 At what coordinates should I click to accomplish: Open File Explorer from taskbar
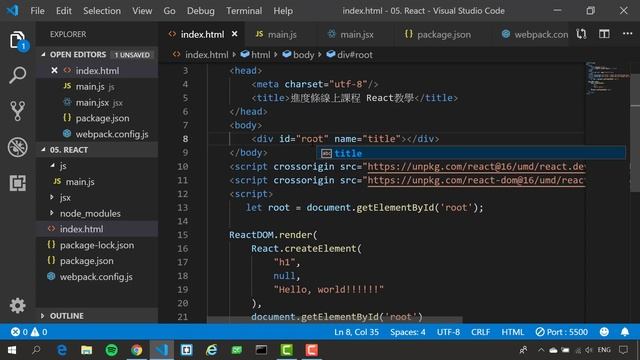[x=87, y=350]
